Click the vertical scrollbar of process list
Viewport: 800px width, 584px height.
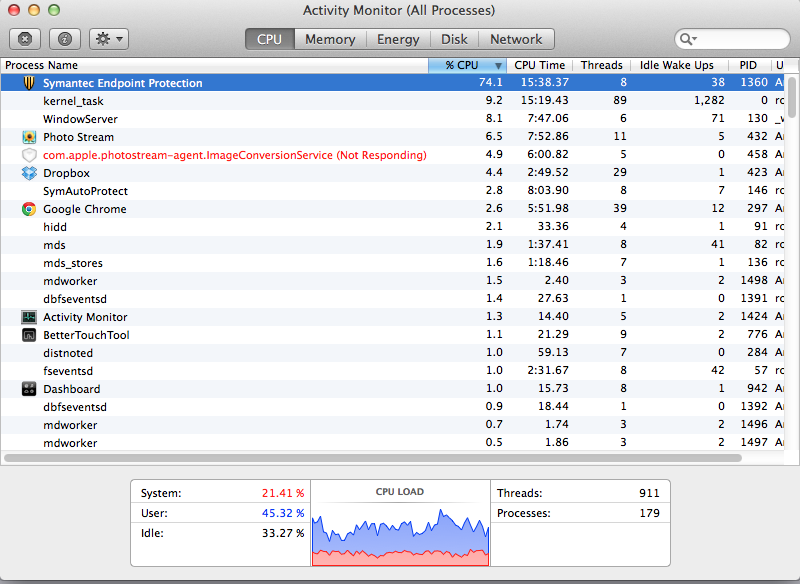792,97
